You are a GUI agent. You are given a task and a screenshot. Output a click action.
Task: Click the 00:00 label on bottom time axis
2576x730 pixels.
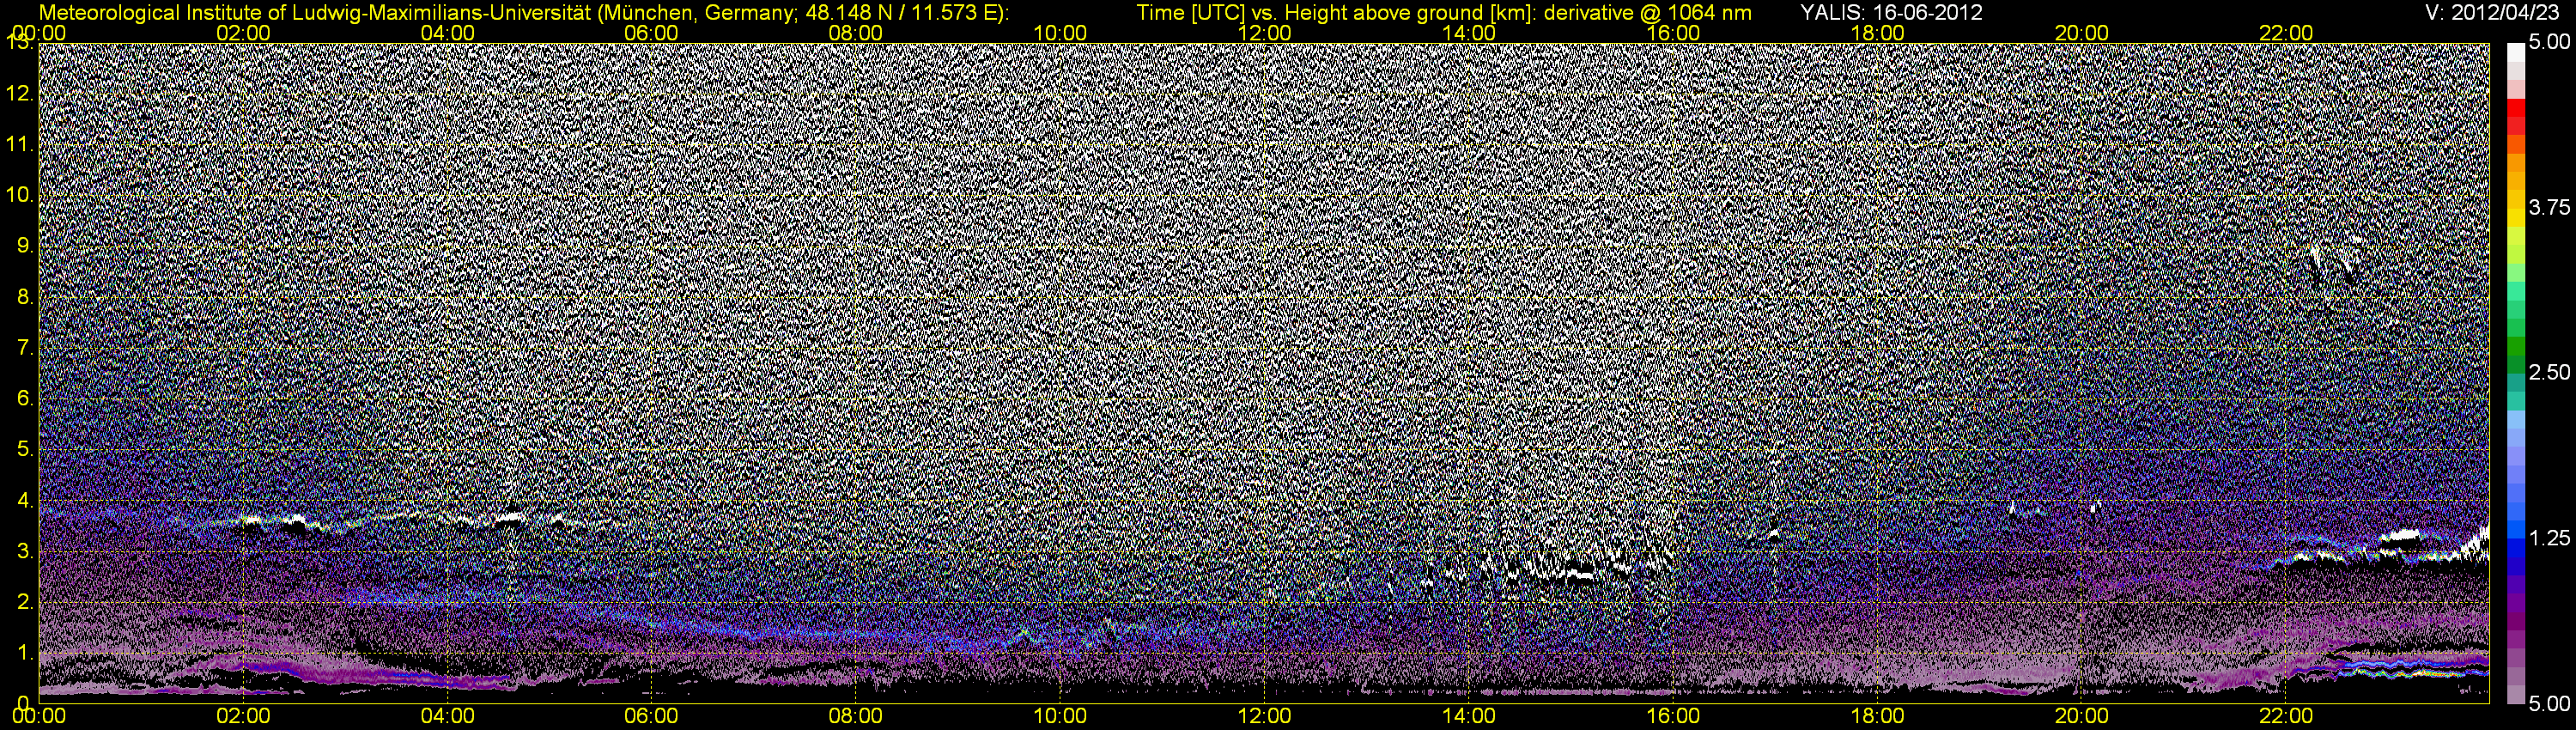click(39, 717)
